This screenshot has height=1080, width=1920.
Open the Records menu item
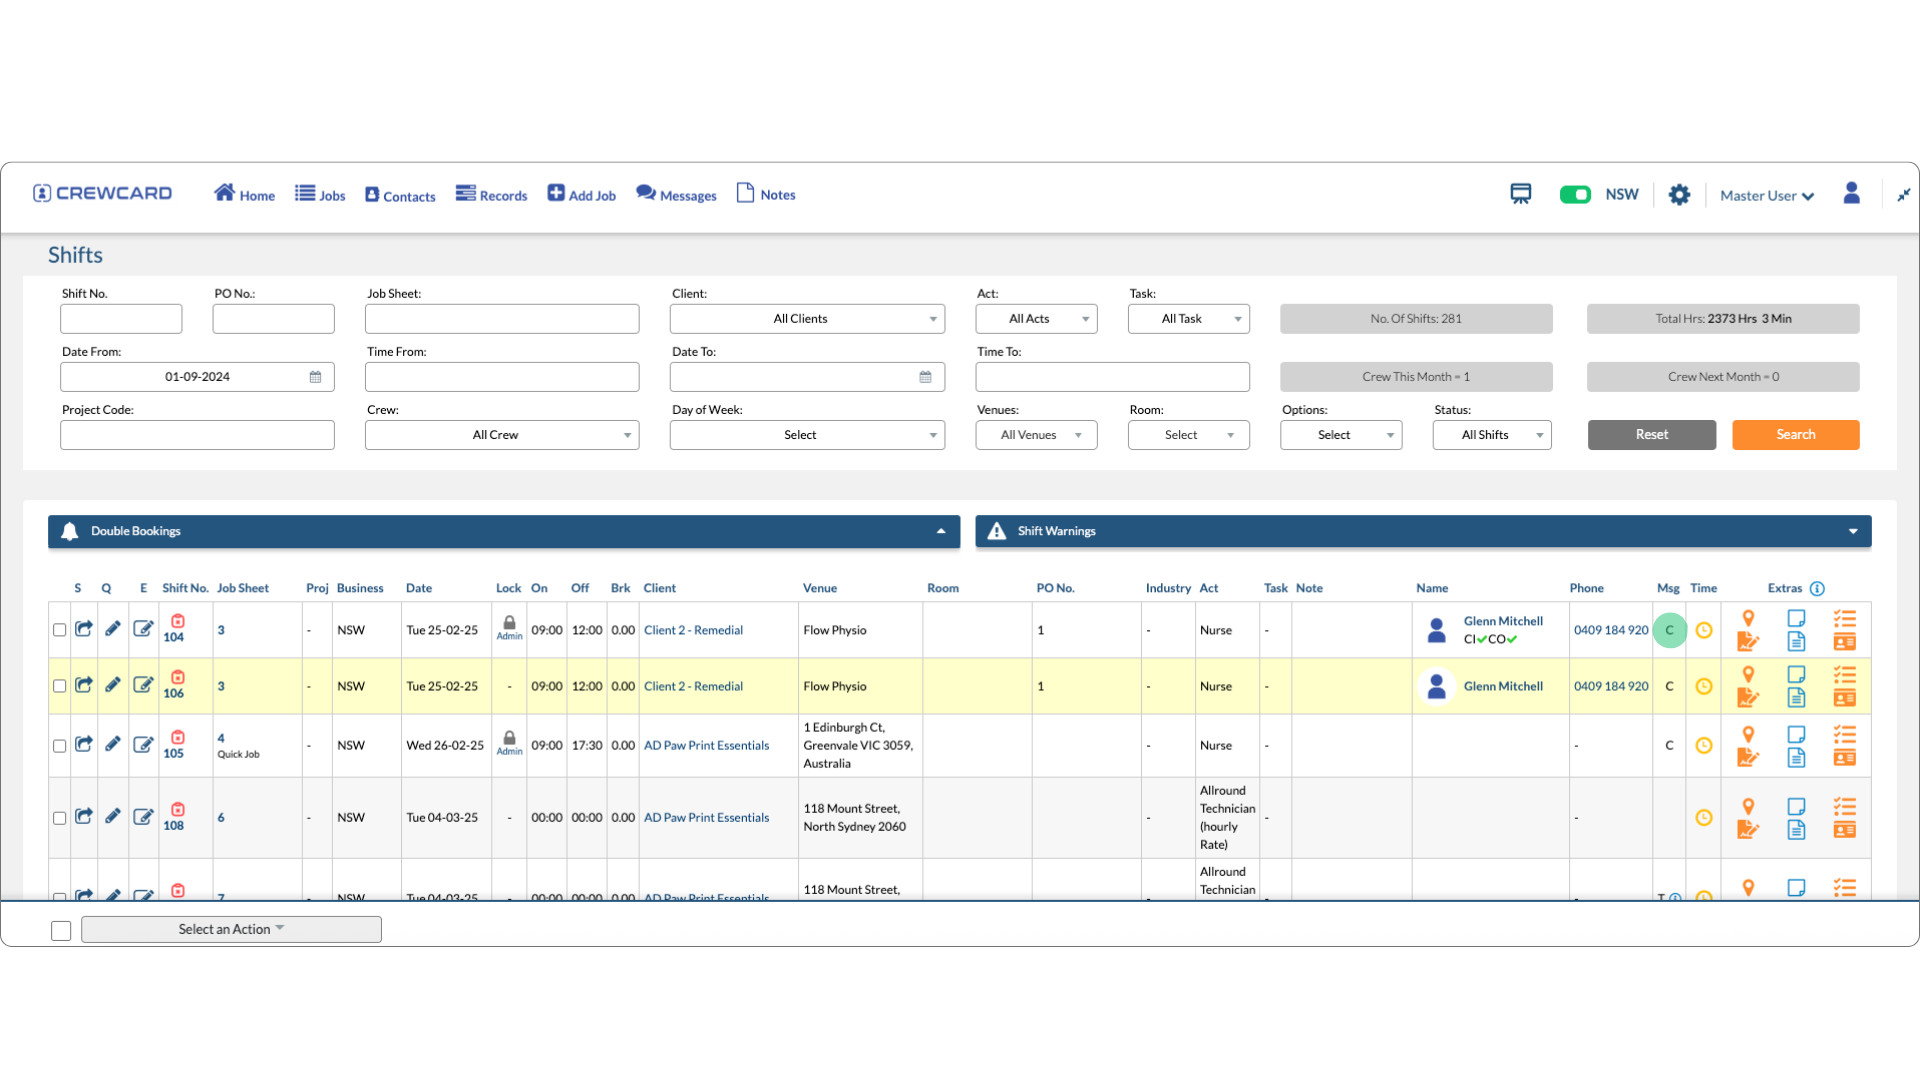point(491,194)
